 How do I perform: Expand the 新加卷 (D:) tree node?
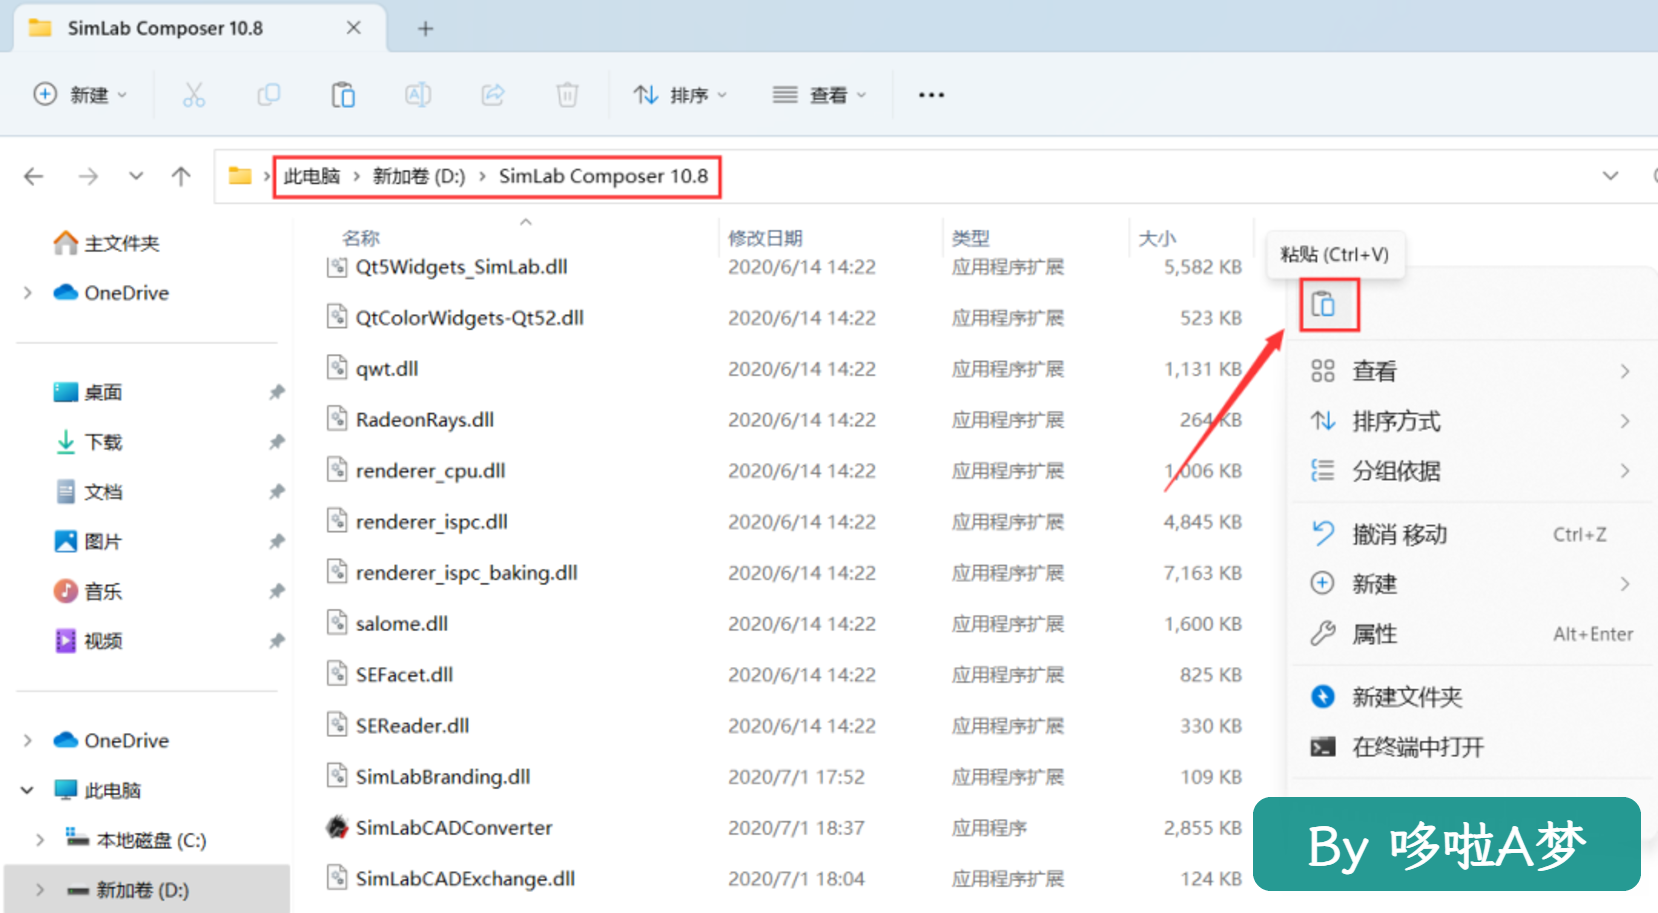point(40,890)
